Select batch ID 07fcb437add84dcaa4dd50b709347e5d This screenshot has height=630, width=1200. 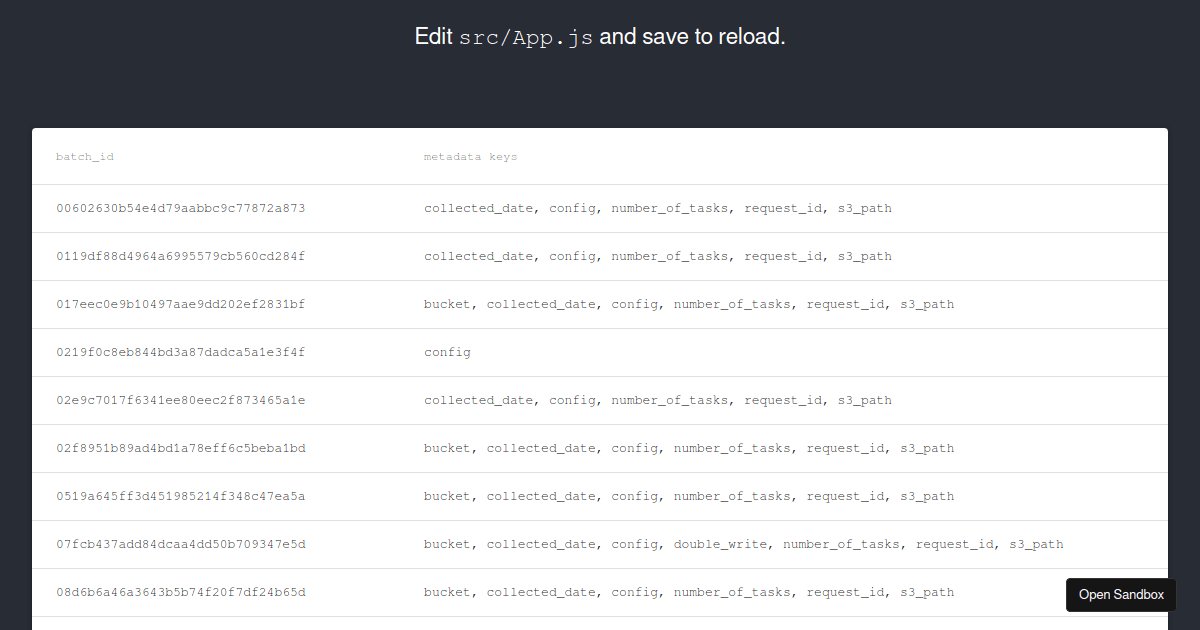tap(180, 544)
